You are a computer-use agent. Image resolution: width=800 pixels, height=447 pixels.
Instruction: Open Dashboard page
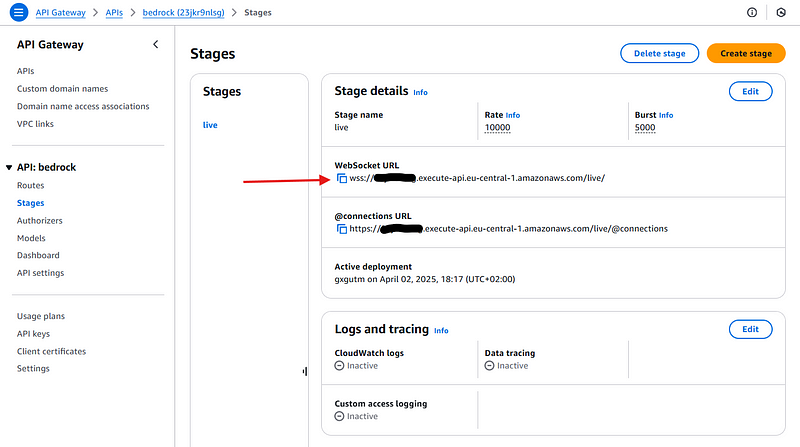(x=38, y=255)
